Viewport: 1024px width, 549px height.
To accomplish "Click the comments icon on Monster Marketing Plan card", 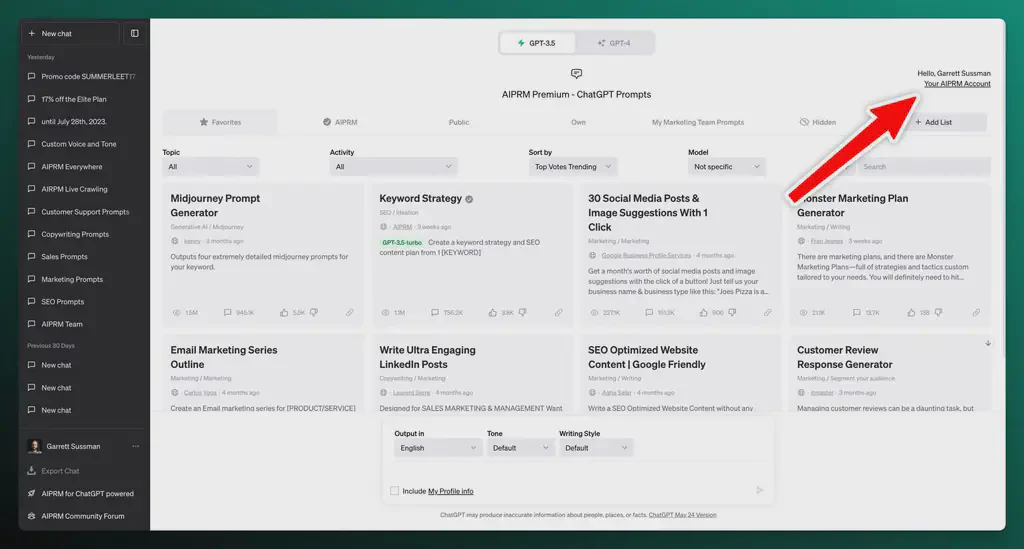I will (x=855, y=313).
